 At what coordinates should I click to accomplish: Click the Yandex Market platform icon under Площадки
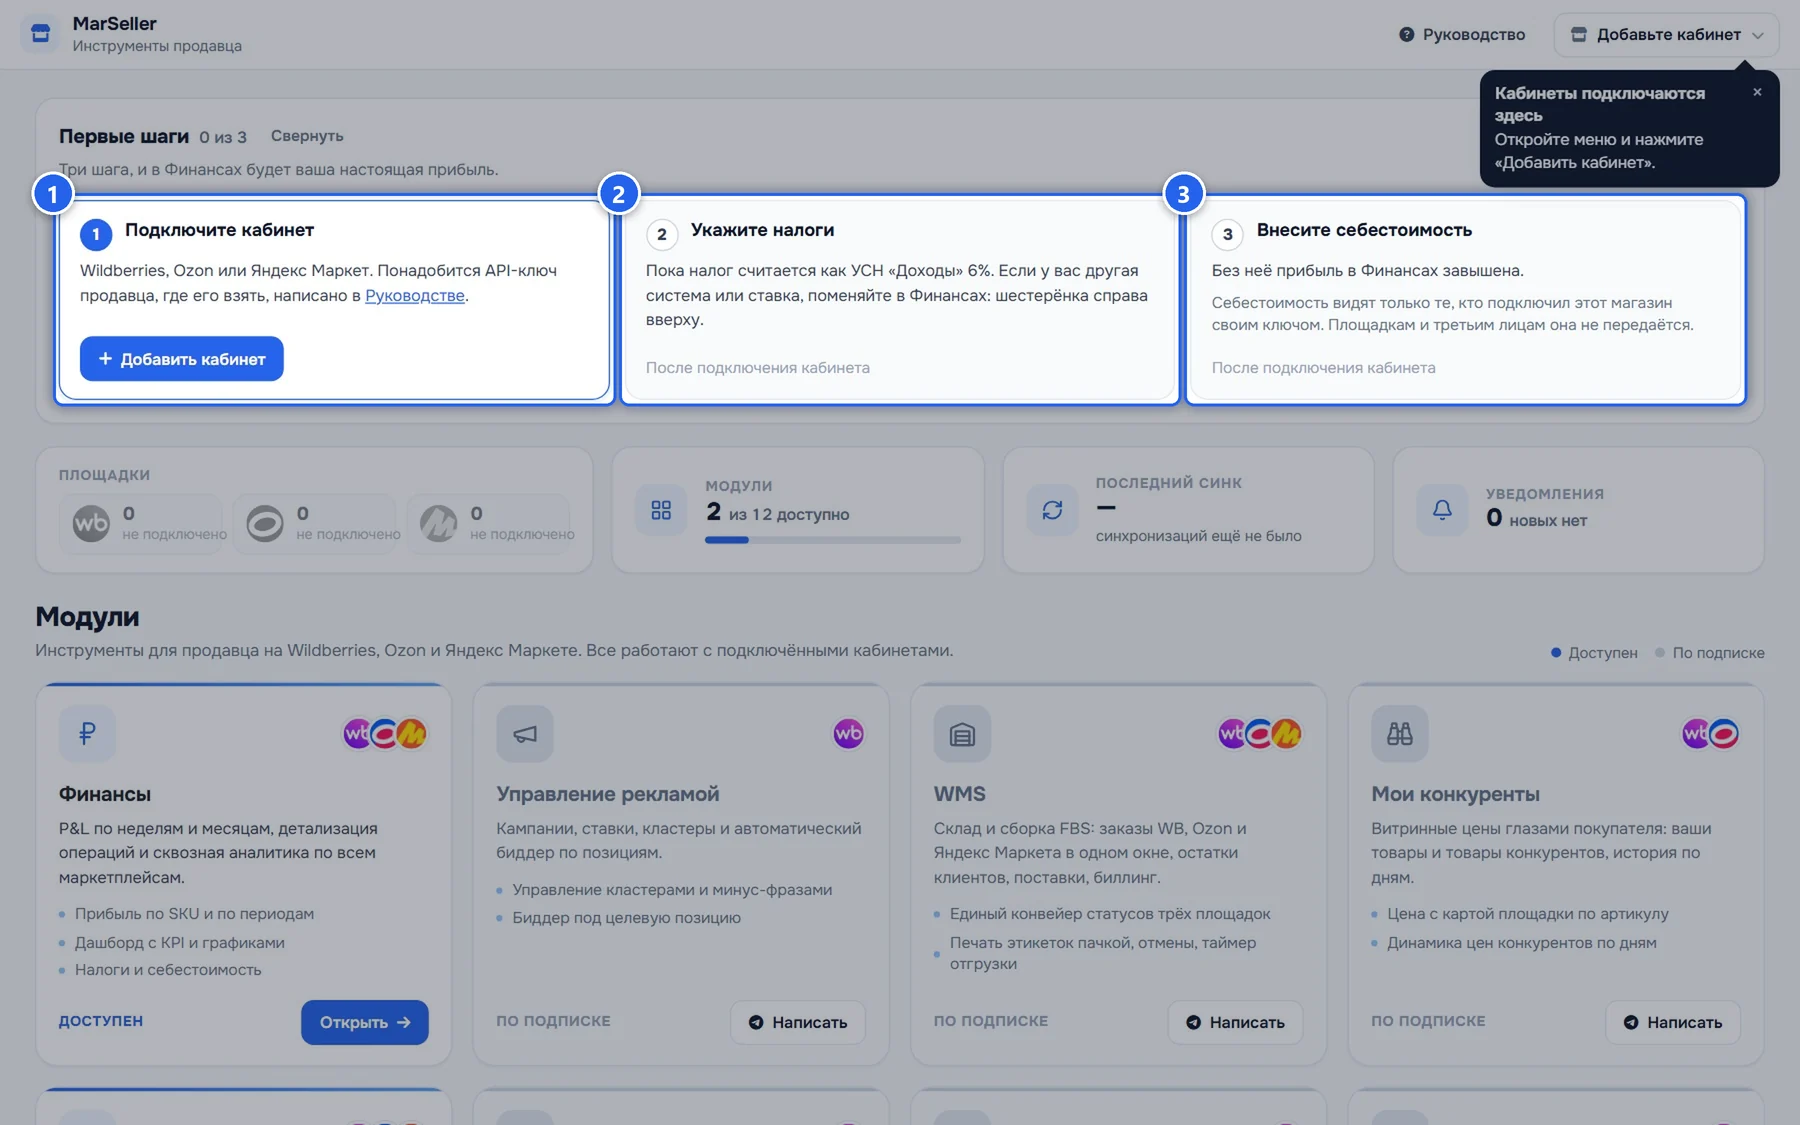tap(438, 523)
